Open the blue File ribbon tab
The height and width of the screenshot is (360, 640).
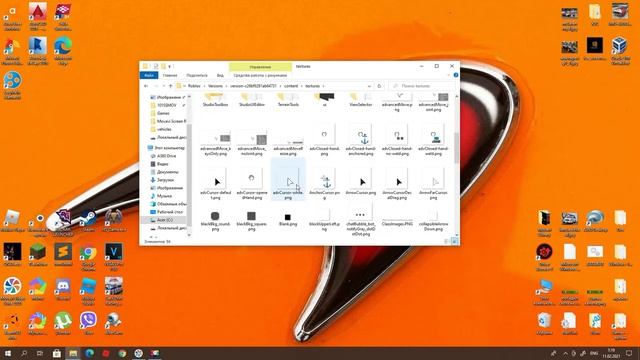coord(149,76)
